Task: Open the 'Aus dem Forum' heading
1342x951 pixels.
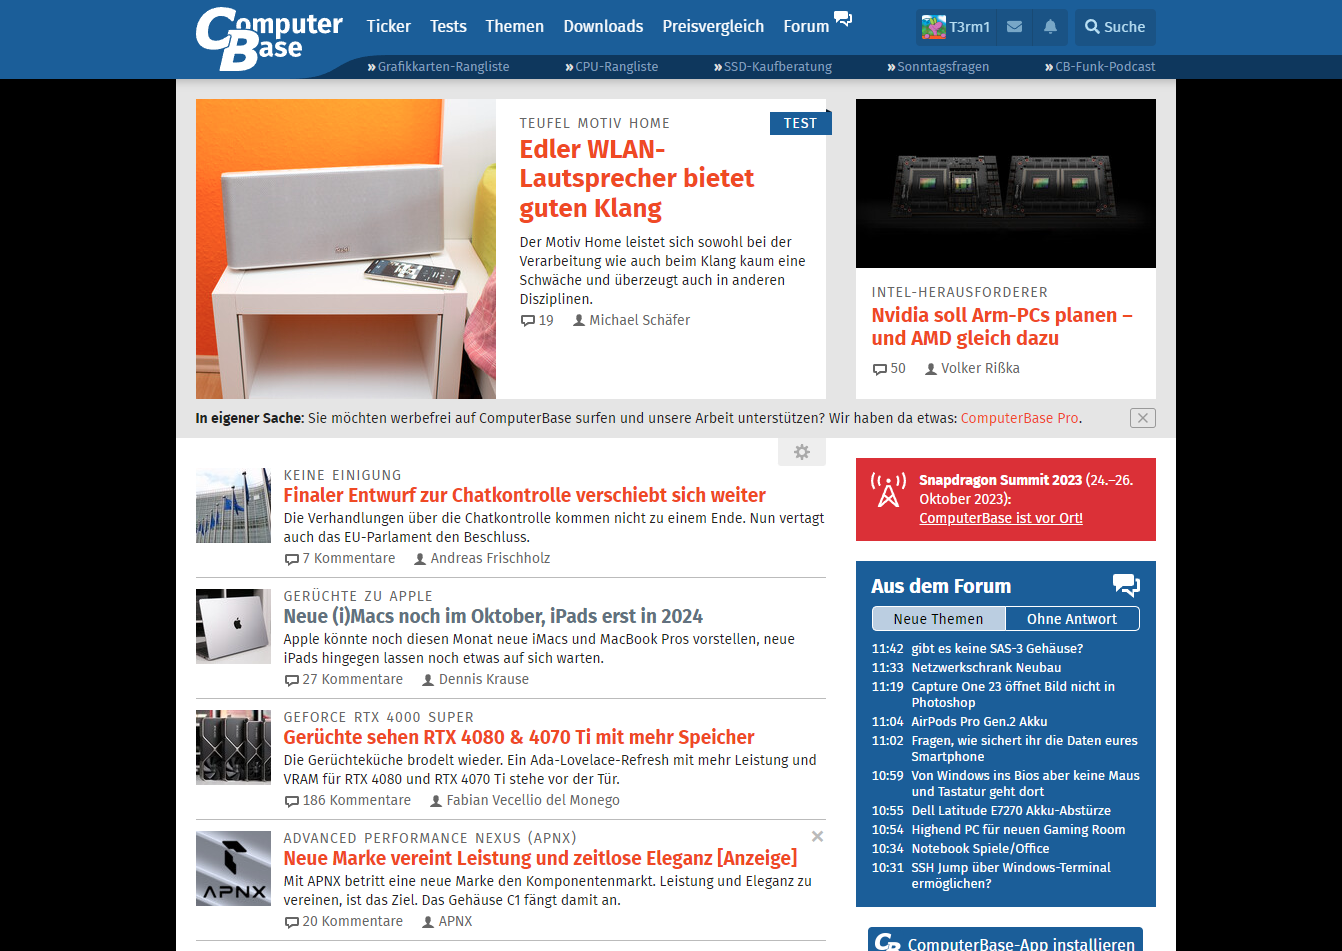Action: tap(941, 586)
